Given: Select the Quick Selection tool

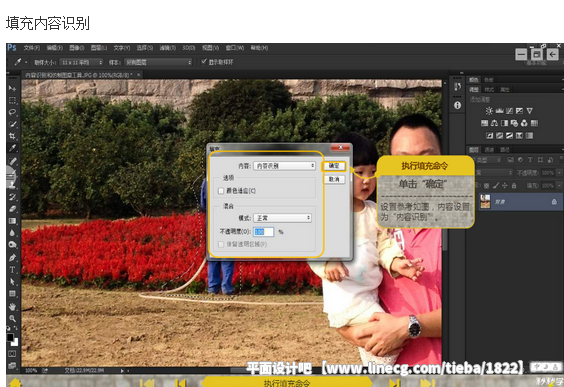Looking at the screenshot, I should [x=13, y=124].
